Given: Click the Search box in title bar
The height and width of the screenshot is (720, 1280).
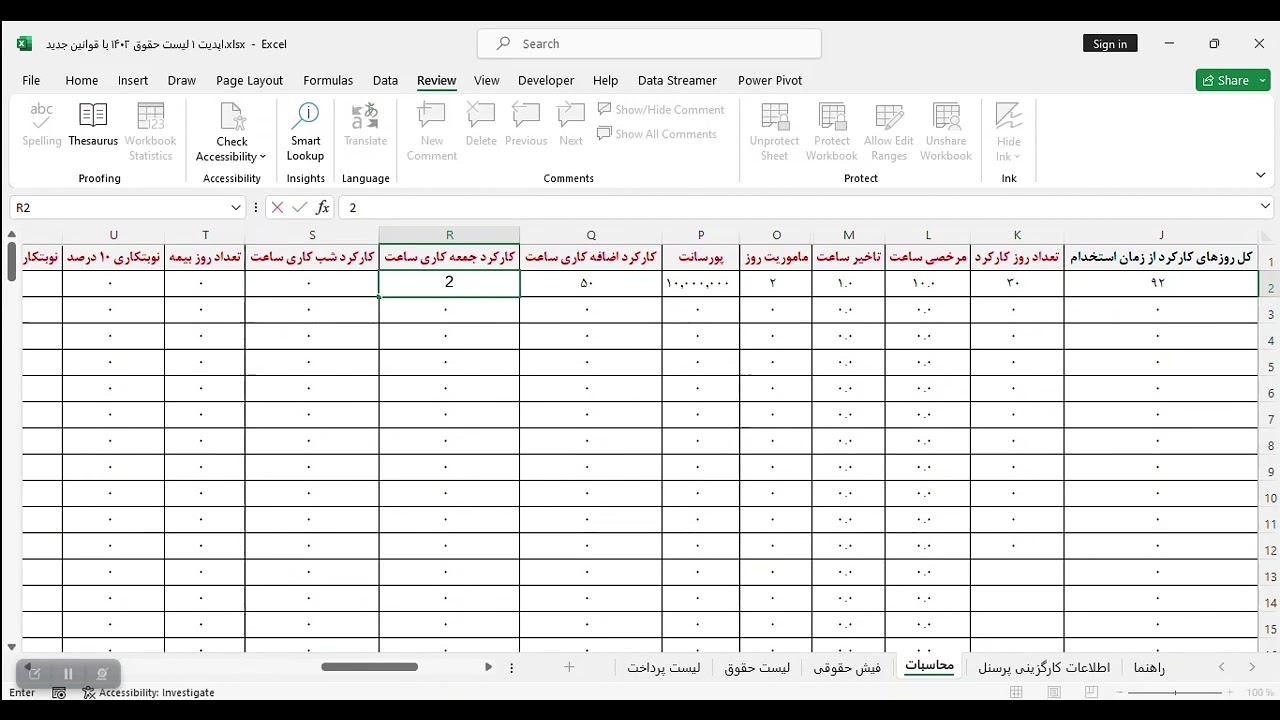Looking at the screenshot, I should coord(649,44).
